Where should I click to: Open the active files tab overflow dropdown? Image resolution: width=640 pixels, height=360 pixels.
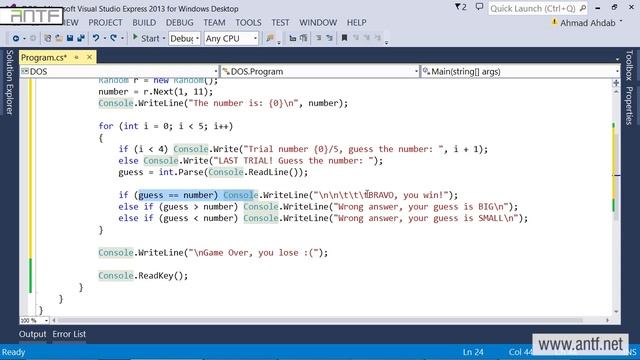(x=617, y=60)
